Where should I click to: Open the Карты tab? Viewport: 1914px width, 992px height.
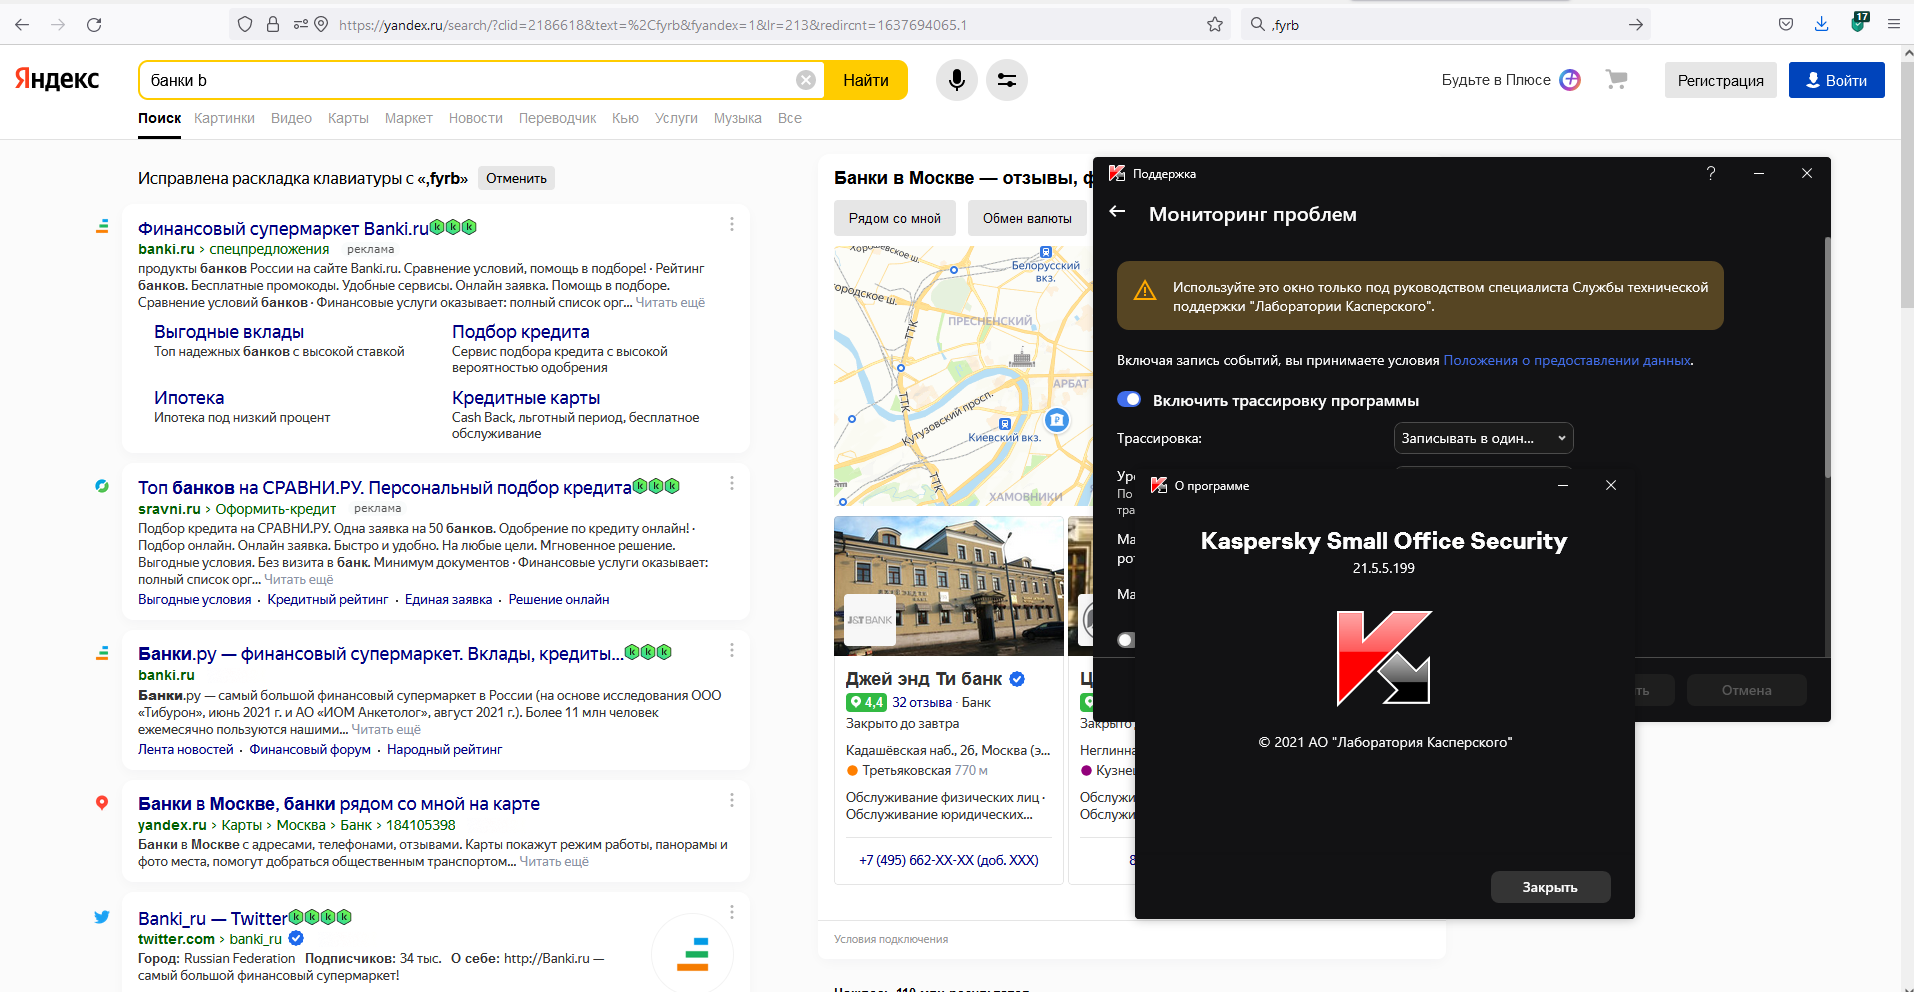[x=348, y=118]
